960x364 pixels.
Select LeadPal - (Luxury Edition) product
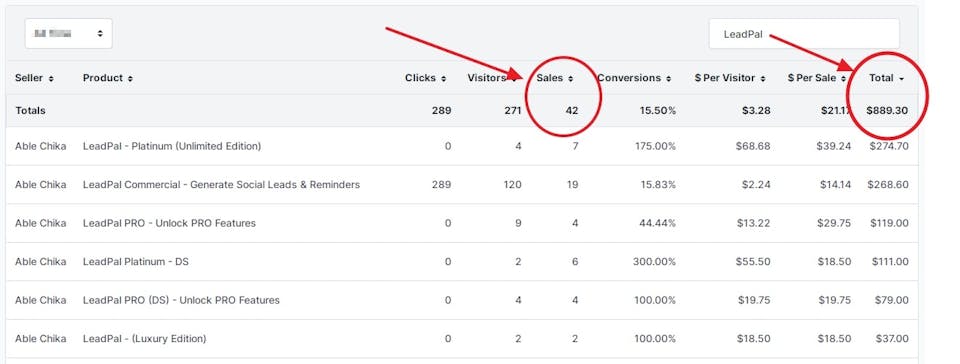(x=144, y=338)
